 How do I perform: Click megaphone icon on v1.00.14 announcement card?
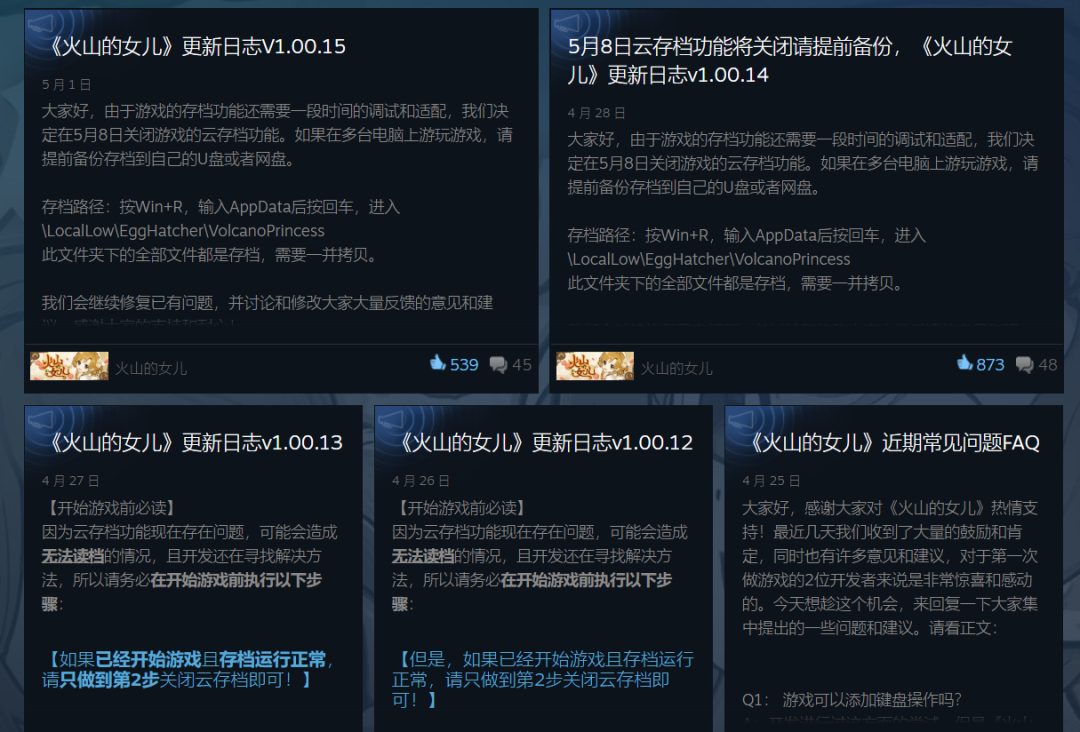click(567, 25)
